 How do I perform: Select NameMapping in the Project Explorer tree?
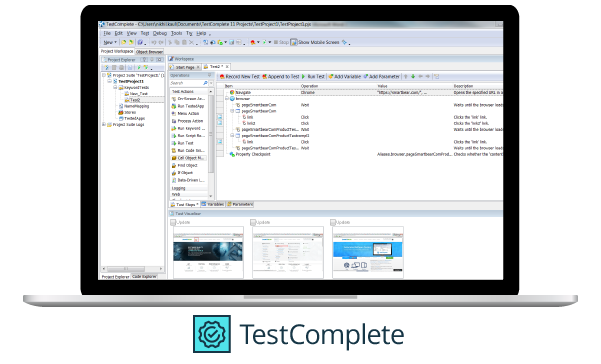[136, 106]
